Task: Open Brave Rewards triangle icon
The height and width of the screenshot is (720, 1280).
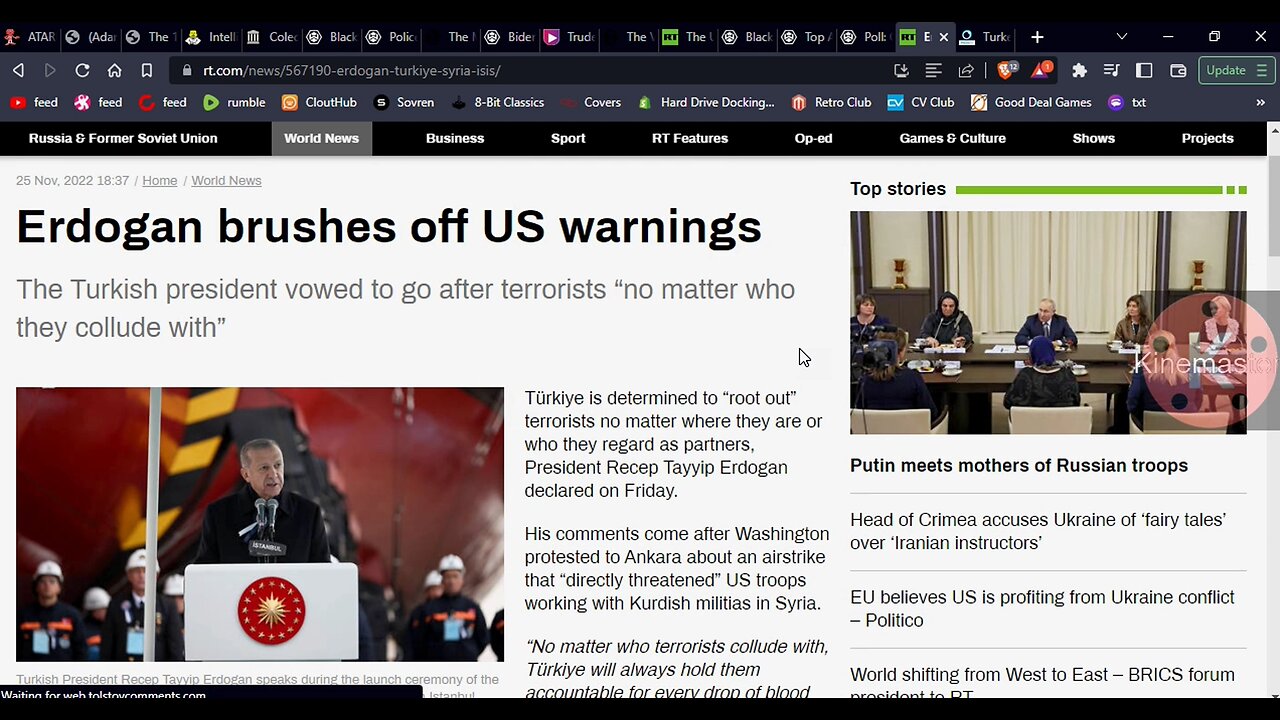Action: coord(1041,70)
